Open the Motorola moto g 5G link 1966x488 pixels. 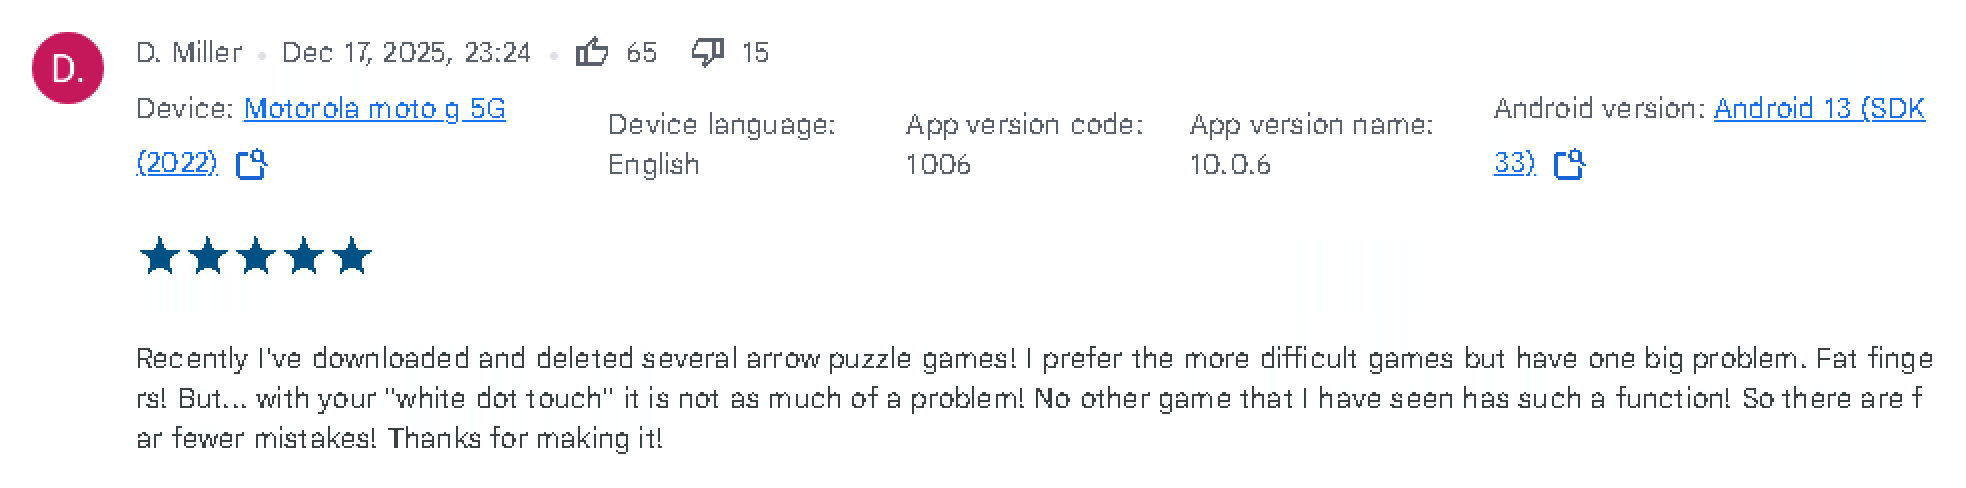(374, 109)
